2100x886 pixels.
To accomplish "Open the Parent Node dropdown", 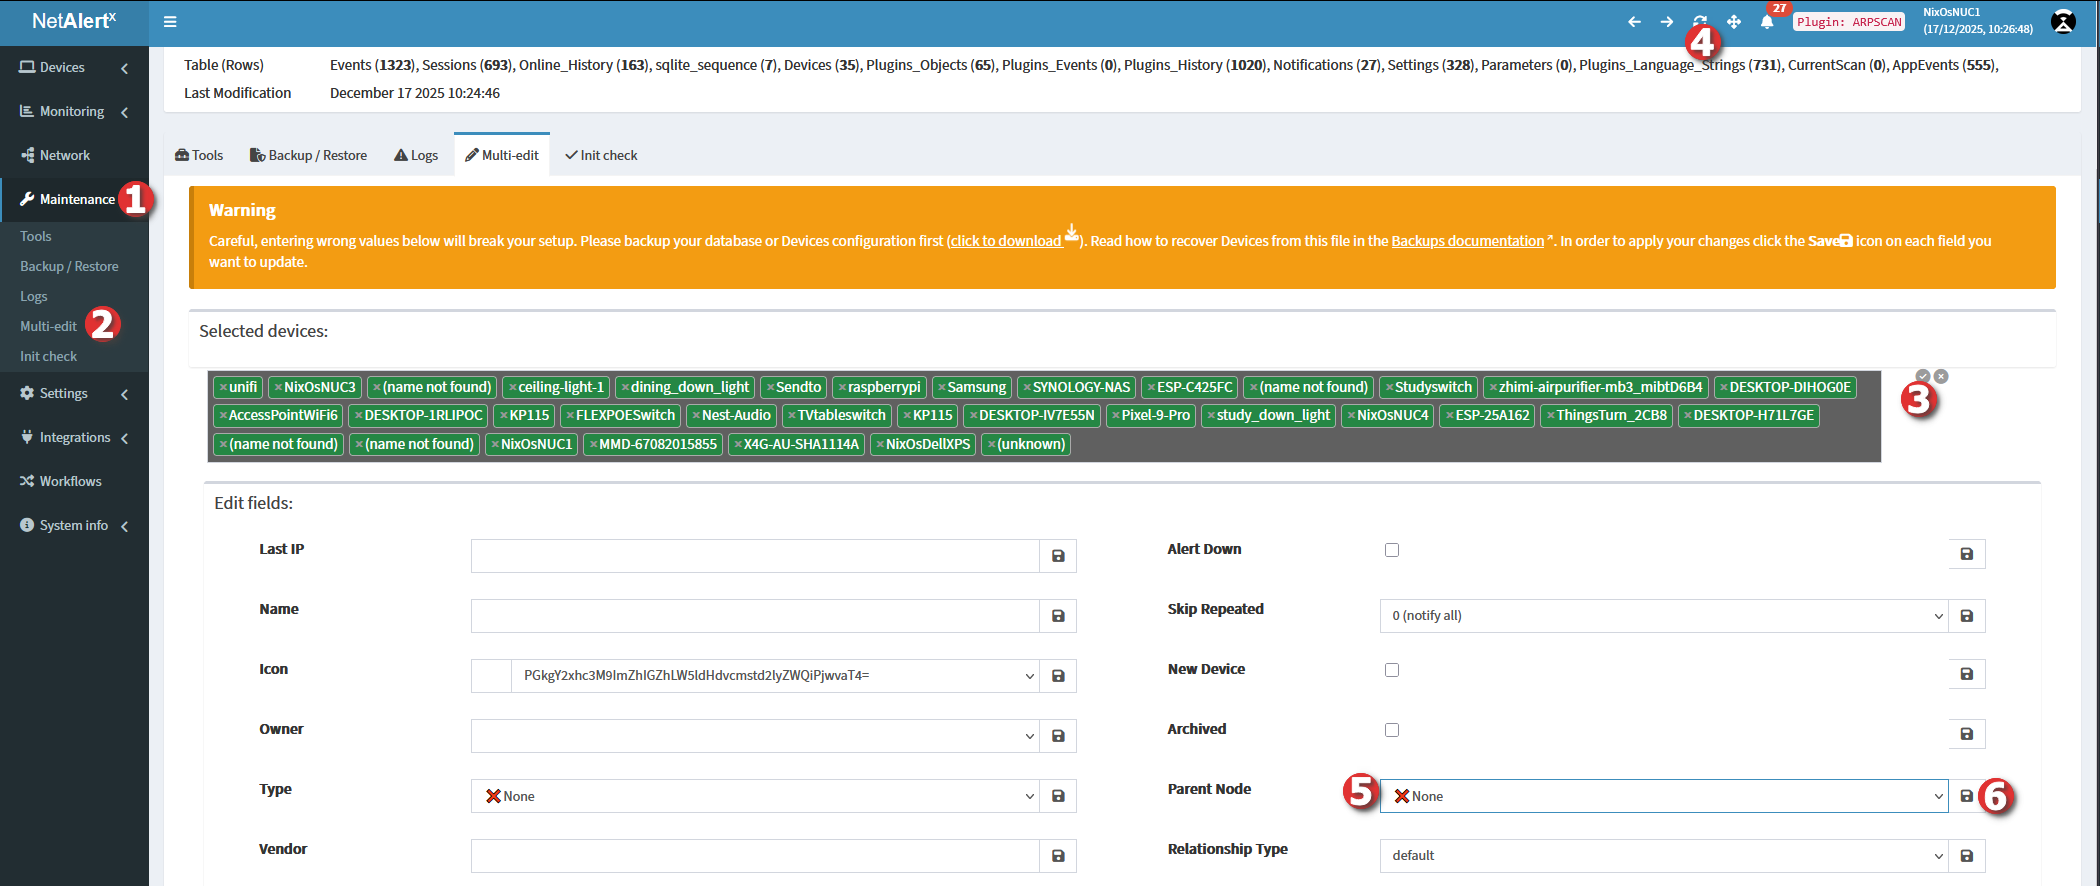I will tap(1663, 796).
